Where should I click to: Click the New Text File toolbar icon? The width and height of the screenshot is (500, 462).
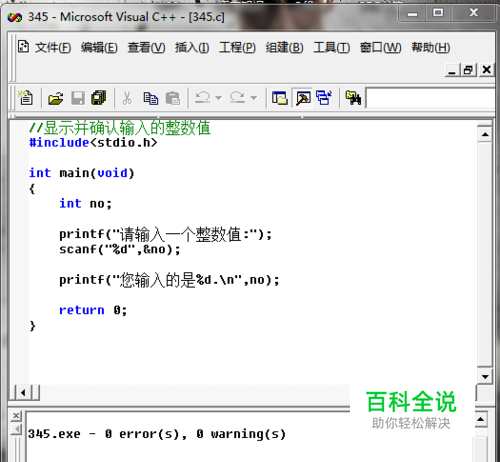click(25, 98)
